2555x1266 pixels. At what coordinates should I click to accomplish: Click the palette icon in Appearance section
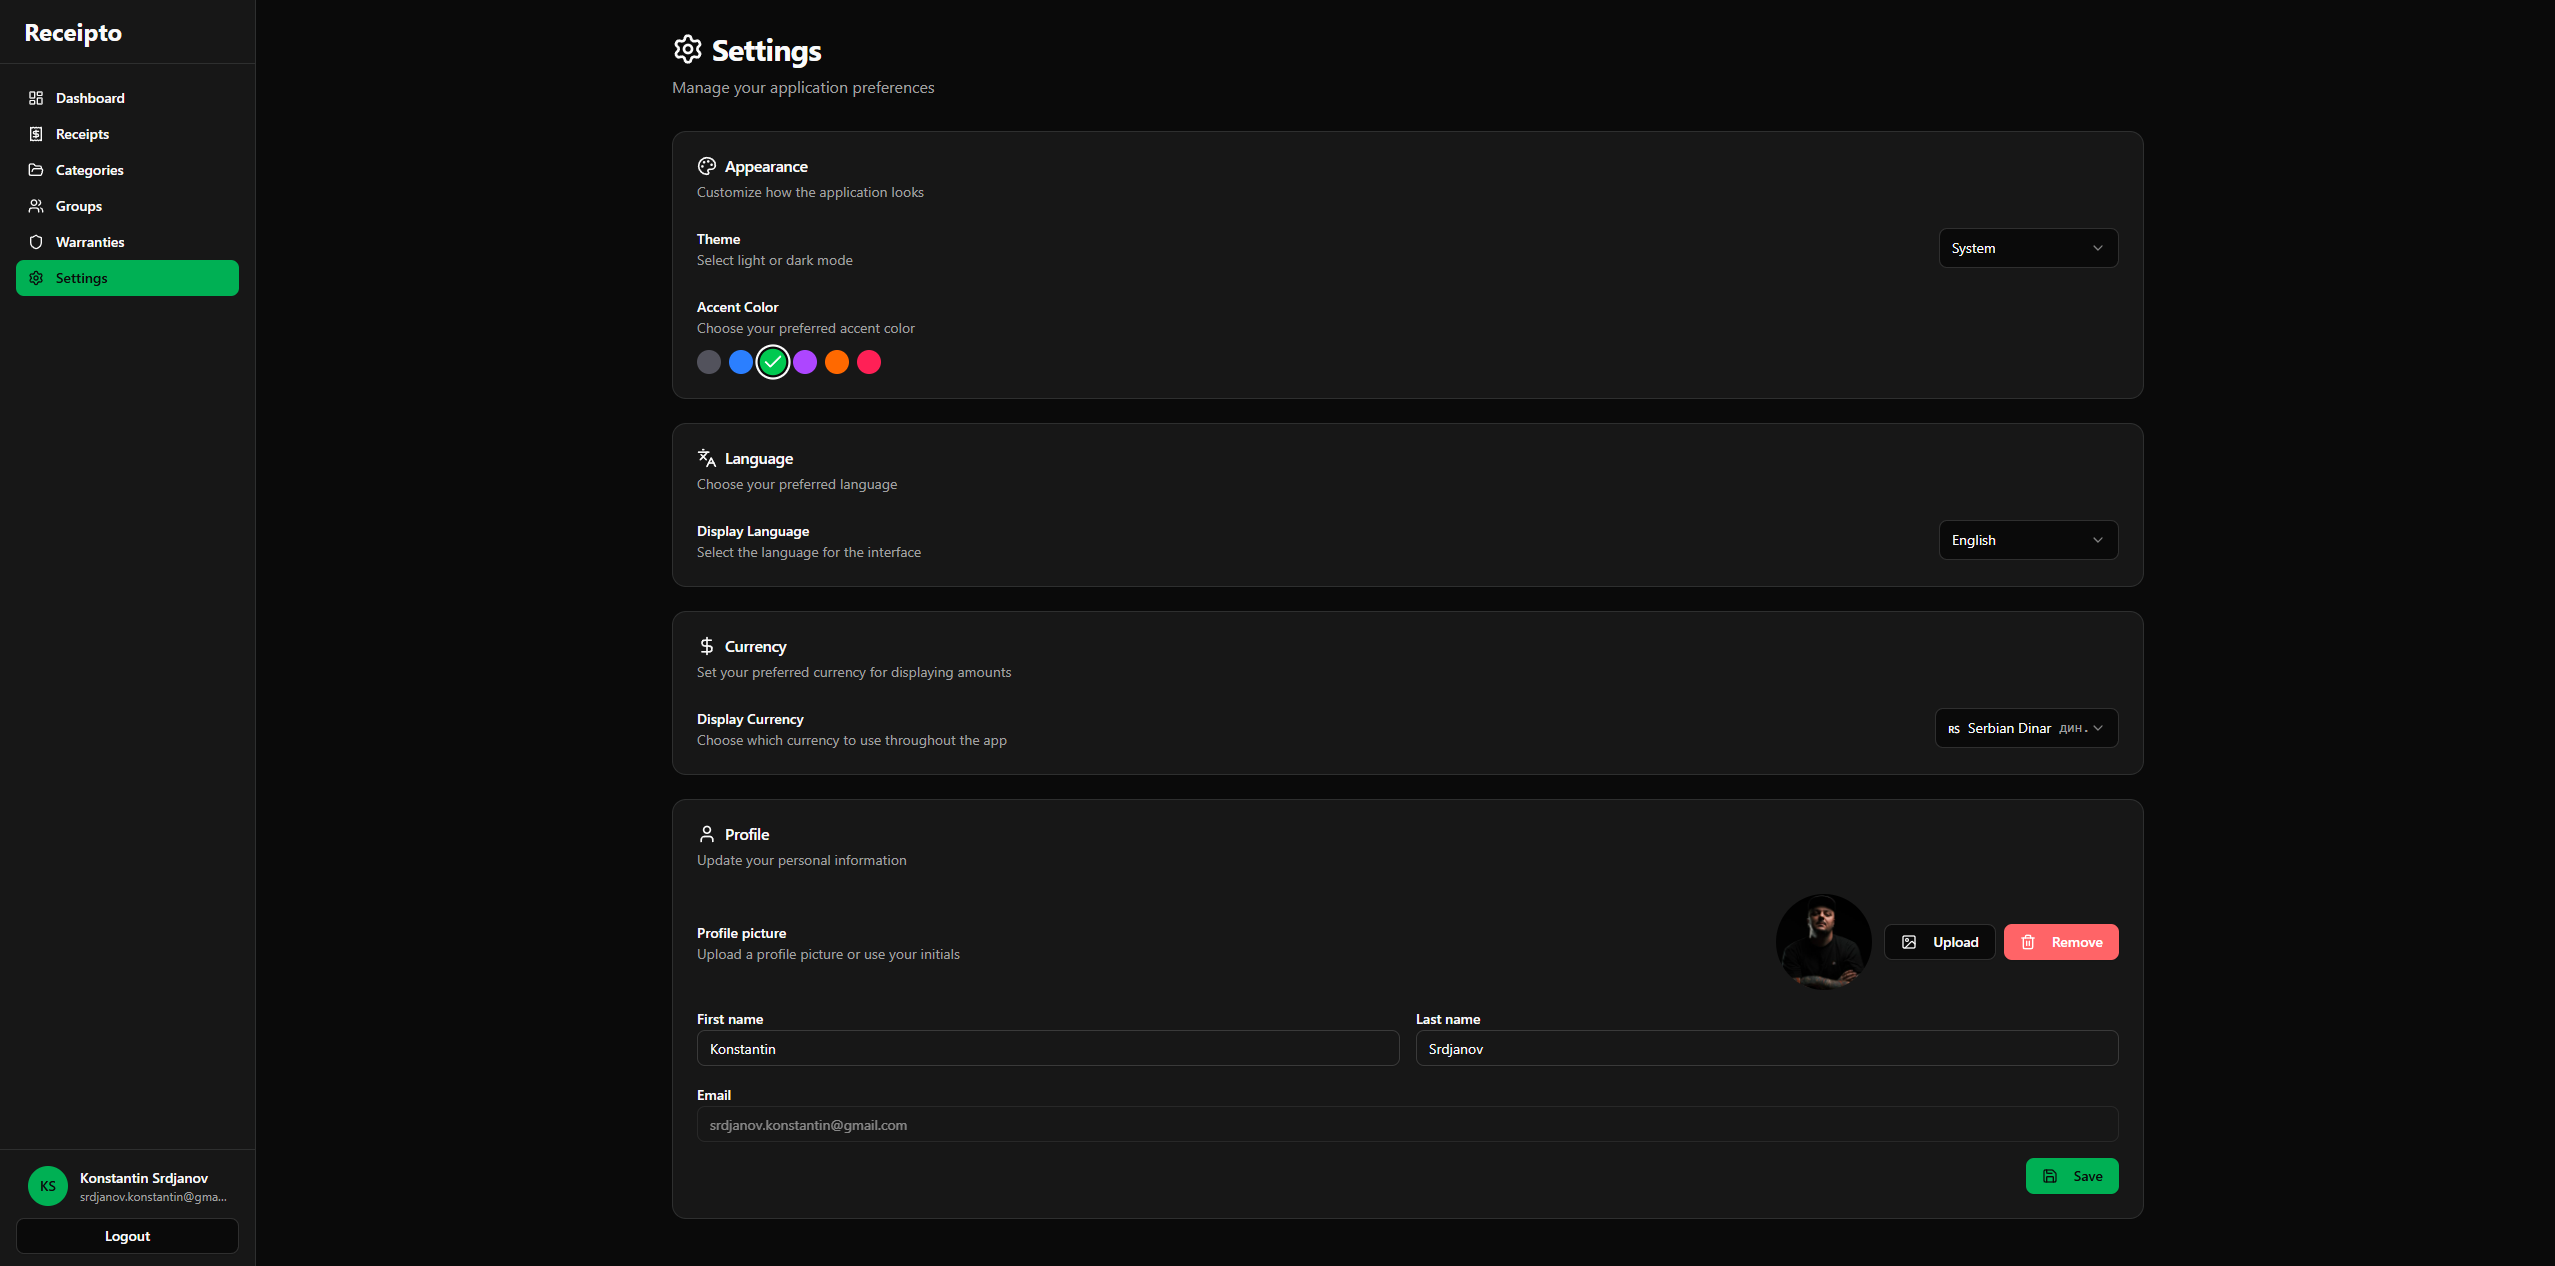pyautogui.click(x=706, y=166)
